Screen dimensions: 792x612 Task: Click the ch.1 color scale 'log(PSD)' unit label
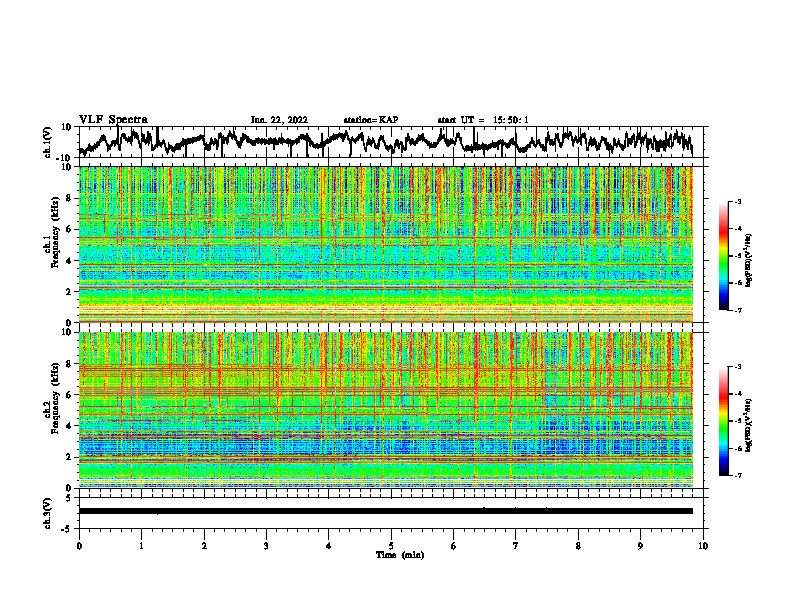(749, 260)
